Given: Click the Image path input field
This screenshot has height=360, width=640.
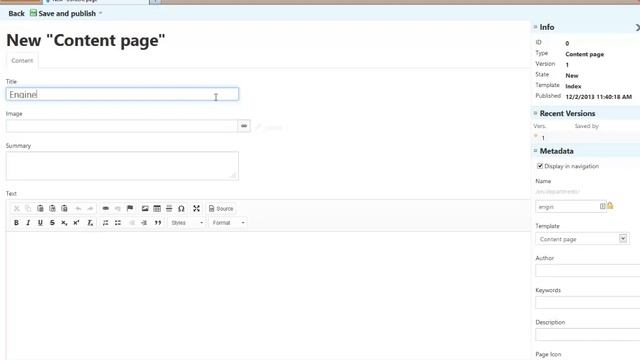Looking at the screenshot, I should coord(122,126).
